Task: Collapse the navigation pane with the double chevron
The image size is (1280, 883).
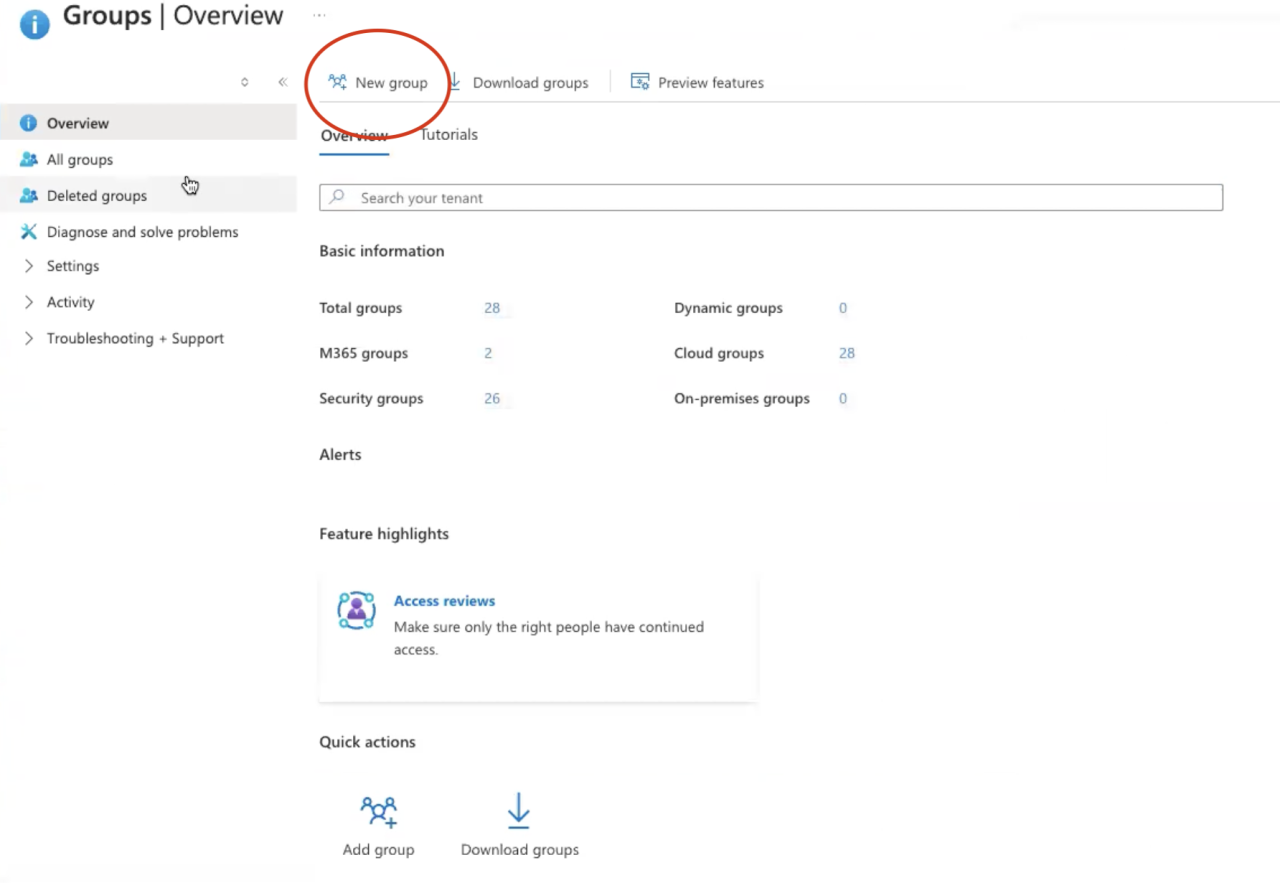Action: pyautogui.click(x=282, y=82)
